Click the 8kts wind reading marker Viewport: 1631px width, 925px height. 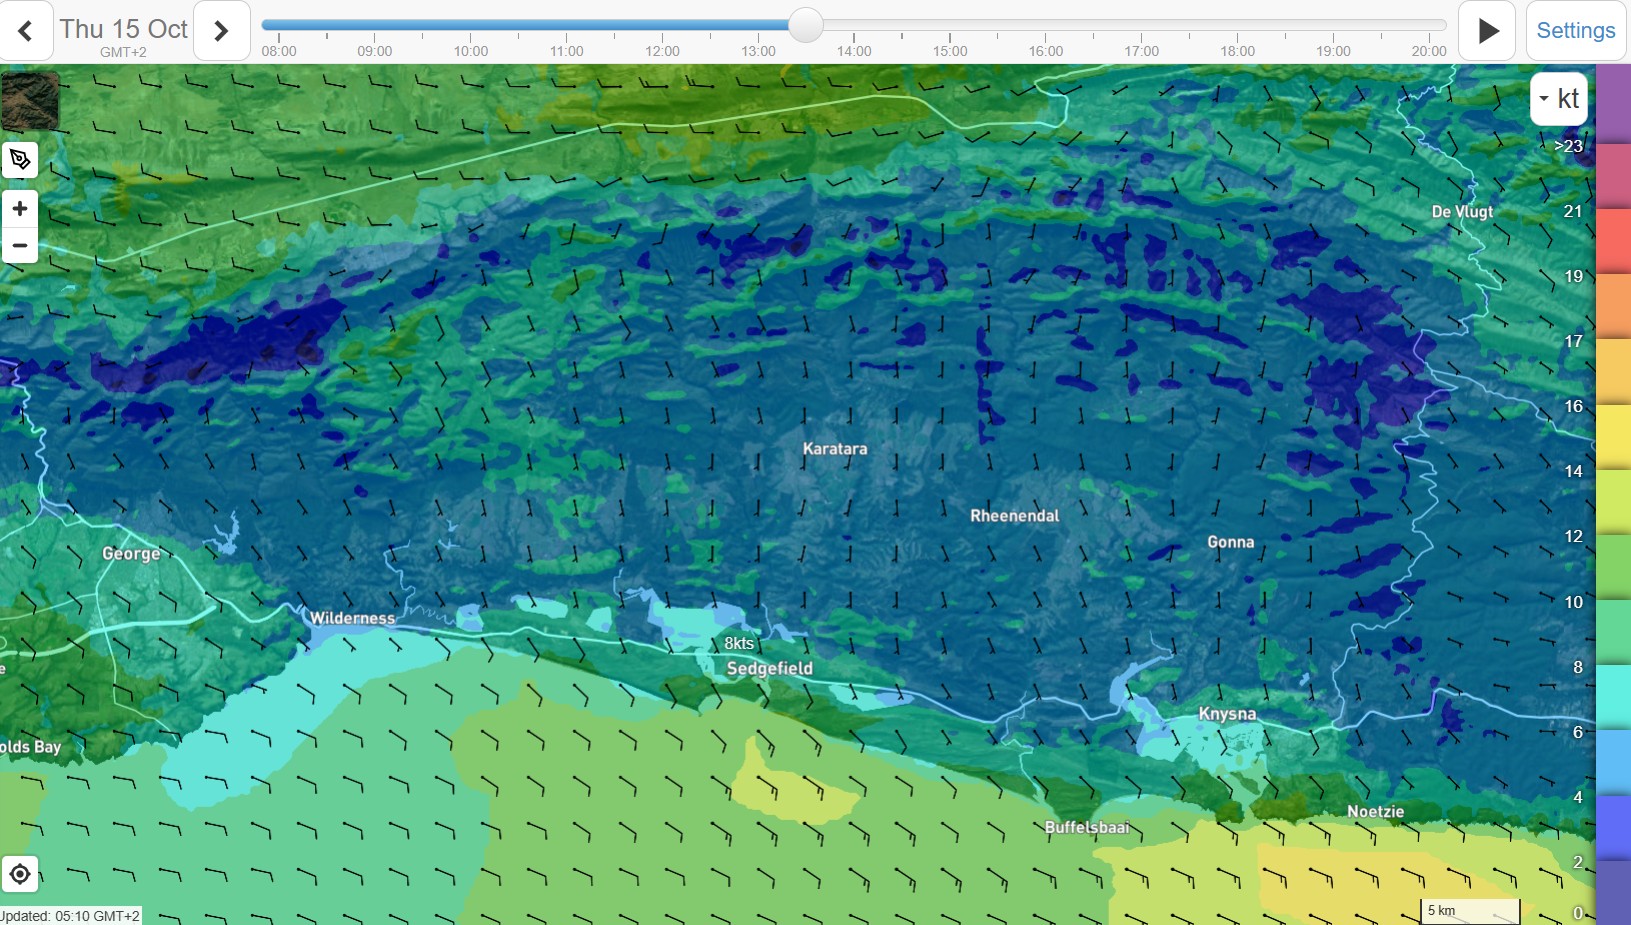coord(739,643)
